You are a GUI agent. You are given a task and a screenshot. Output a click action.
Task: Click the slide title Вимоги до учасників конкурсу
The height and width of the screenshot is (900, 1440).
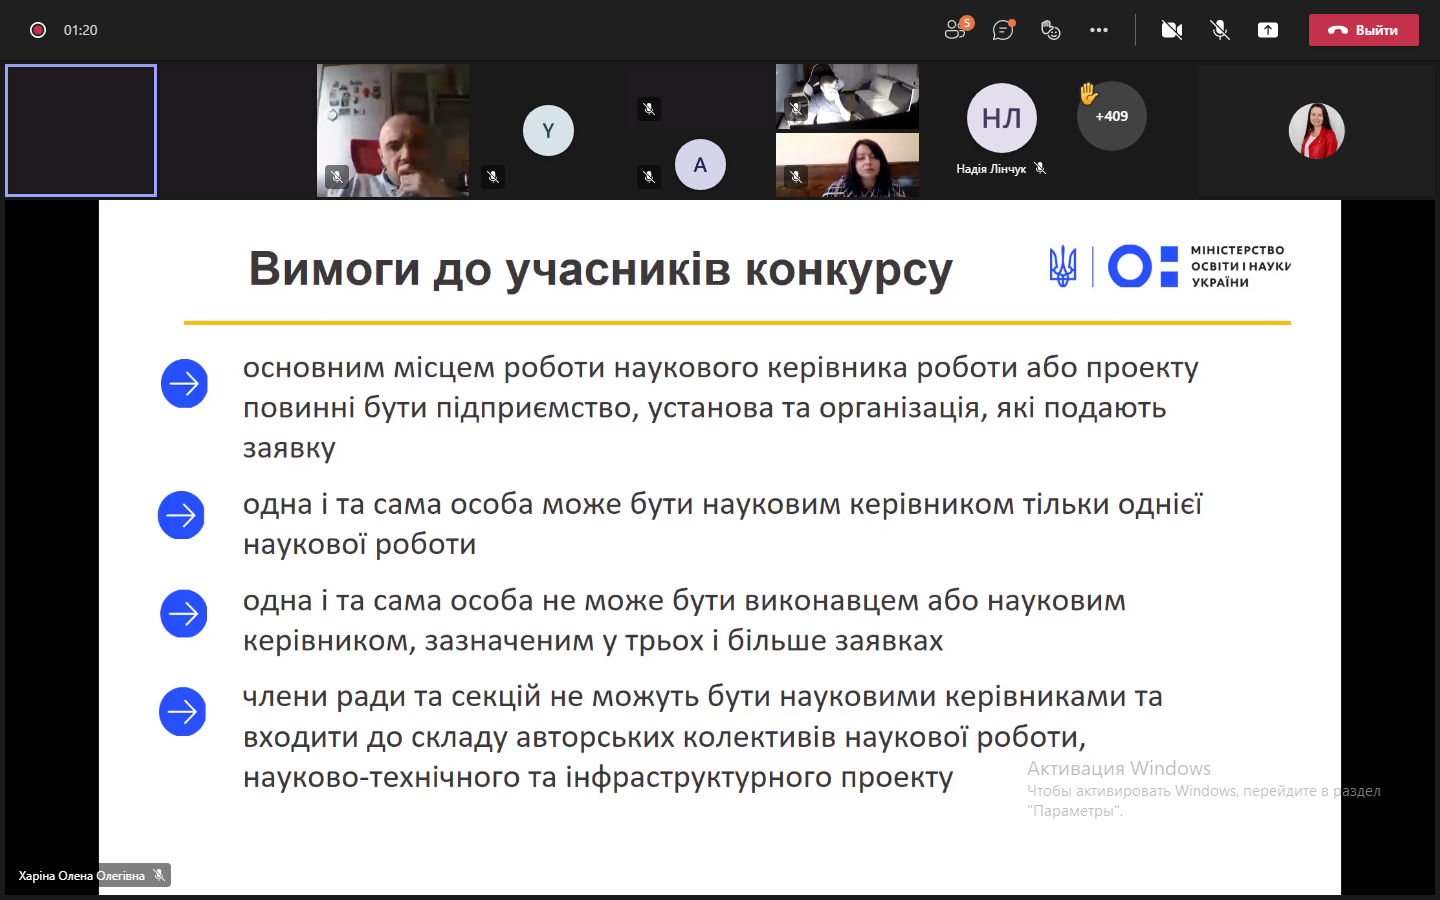601,269
